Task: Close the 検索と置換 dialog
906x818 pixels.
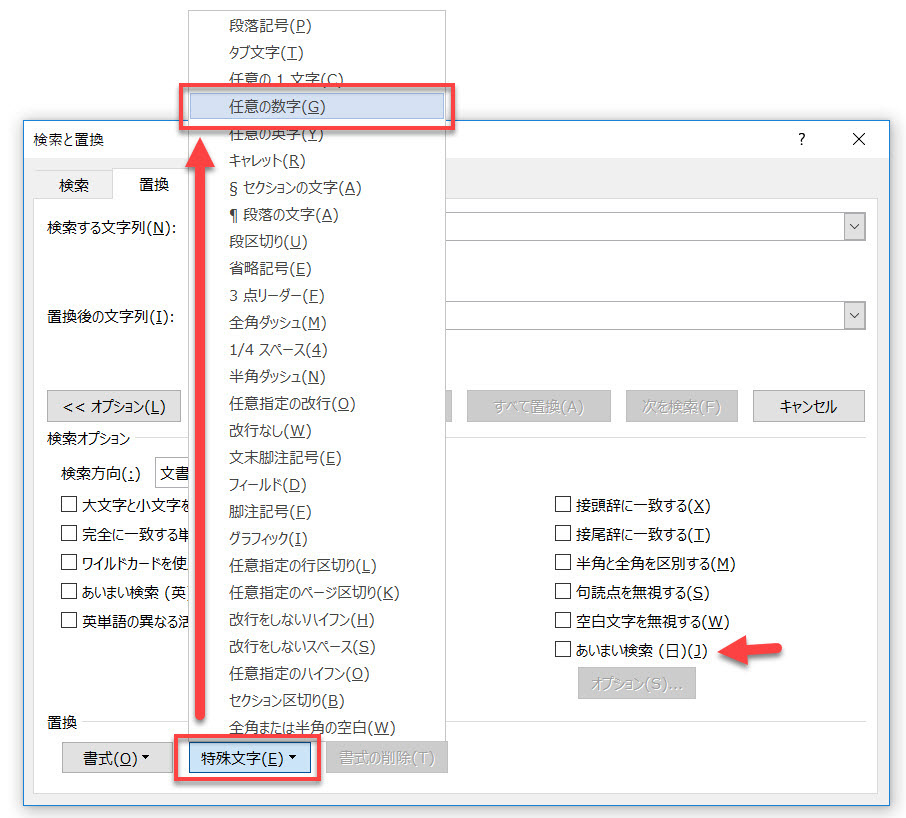Action: click(x=858, y=140)
